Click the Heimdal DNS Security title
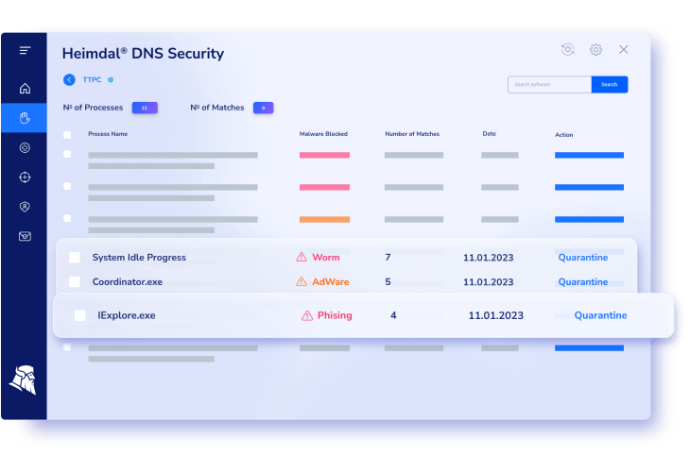Screen dimensions: 690x472 pos(143,53)
